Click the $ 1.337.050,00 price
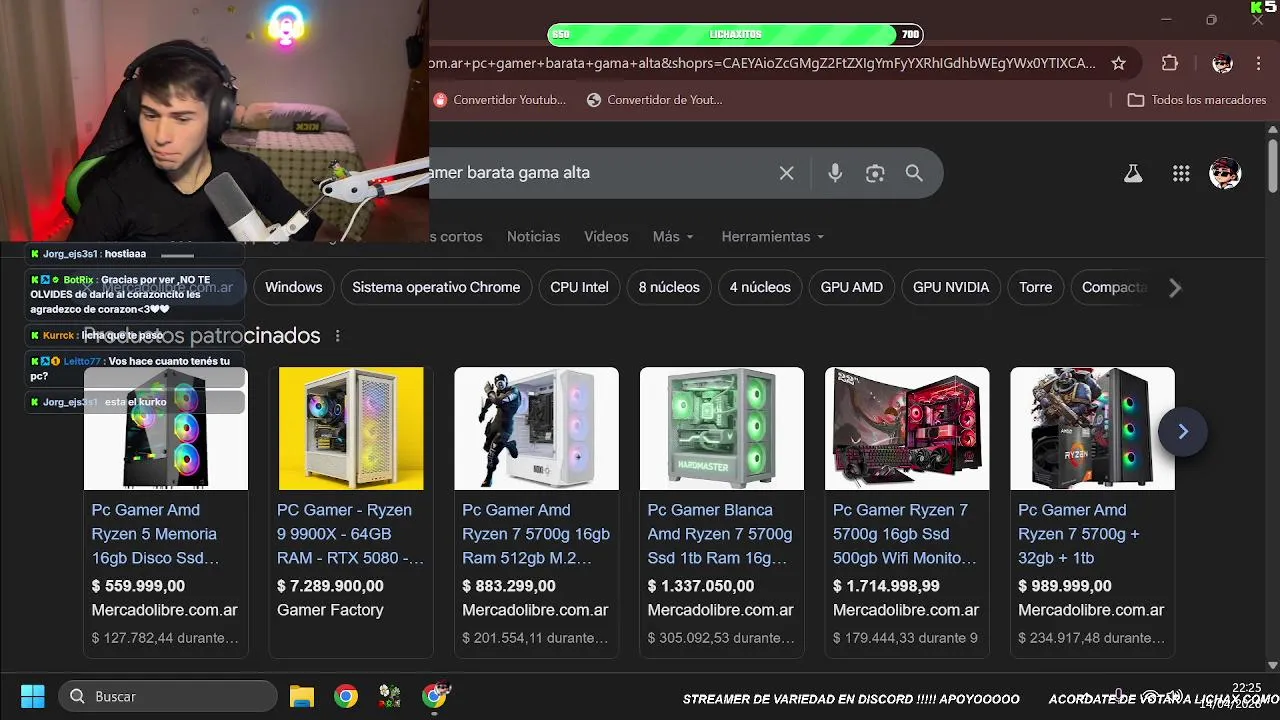This screenshot has height=720, width=1280. tap(701, 586)
